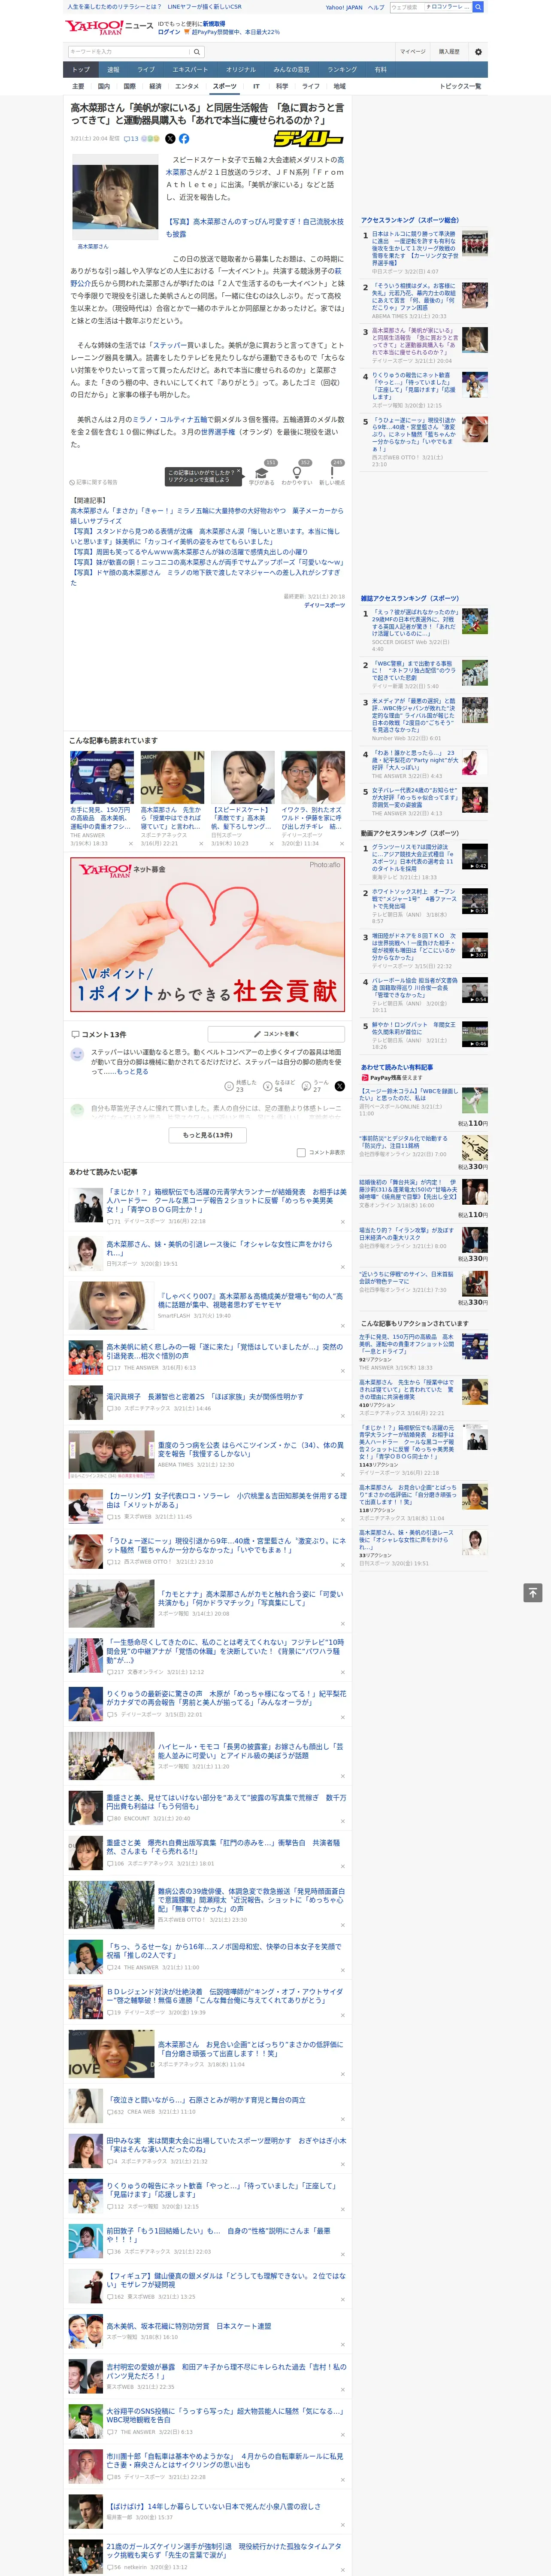Click the keyword input field

point(129,52)
